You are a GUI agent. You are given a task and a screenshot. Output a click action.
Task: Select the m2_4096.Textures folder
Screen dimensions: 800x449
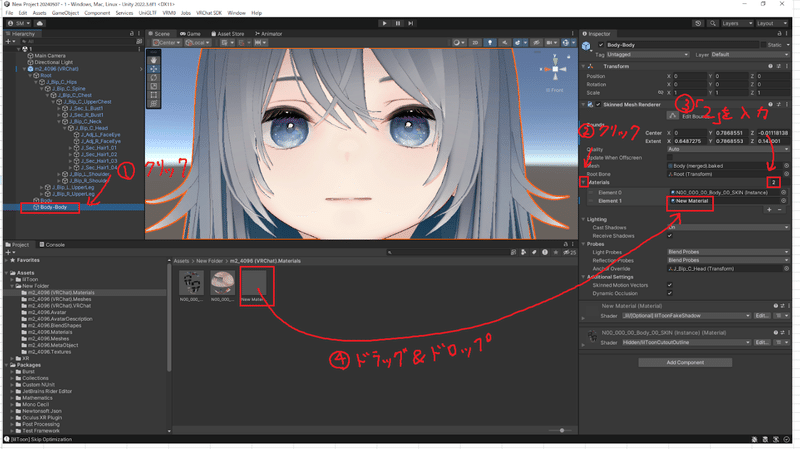click(49, 352)
